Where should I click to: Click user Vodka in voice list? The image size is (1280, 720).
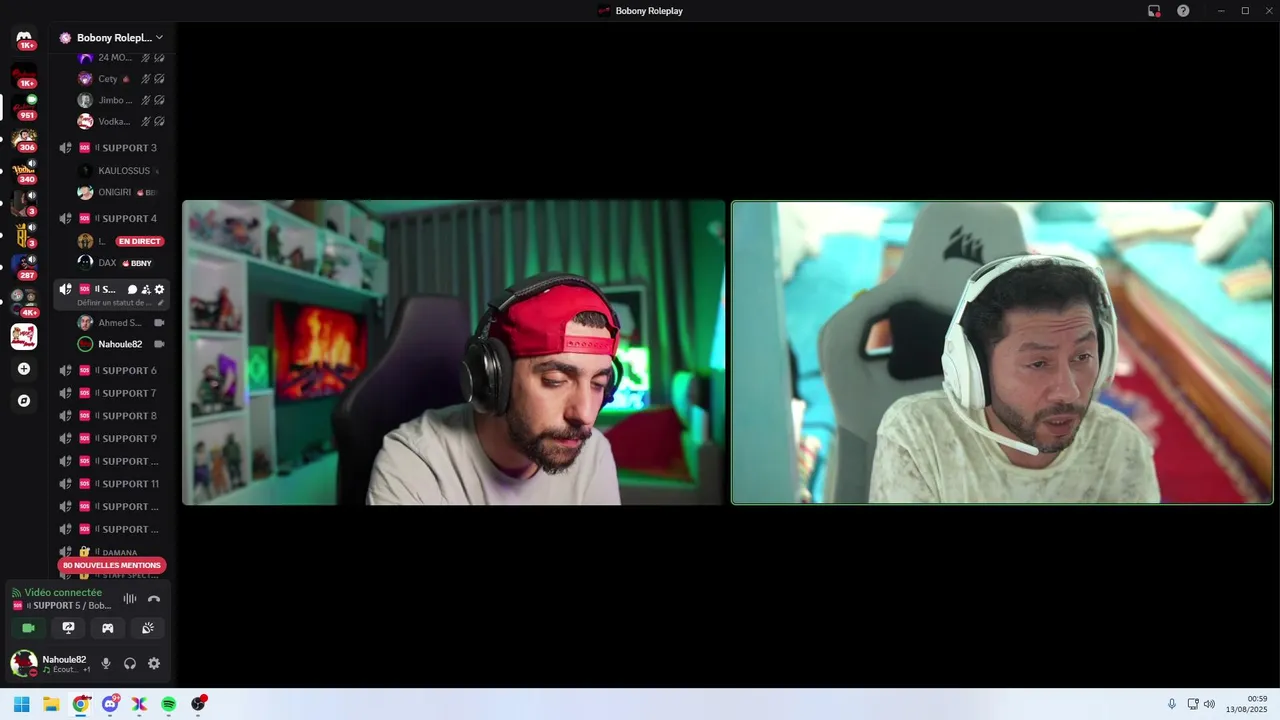coord(121,122)
